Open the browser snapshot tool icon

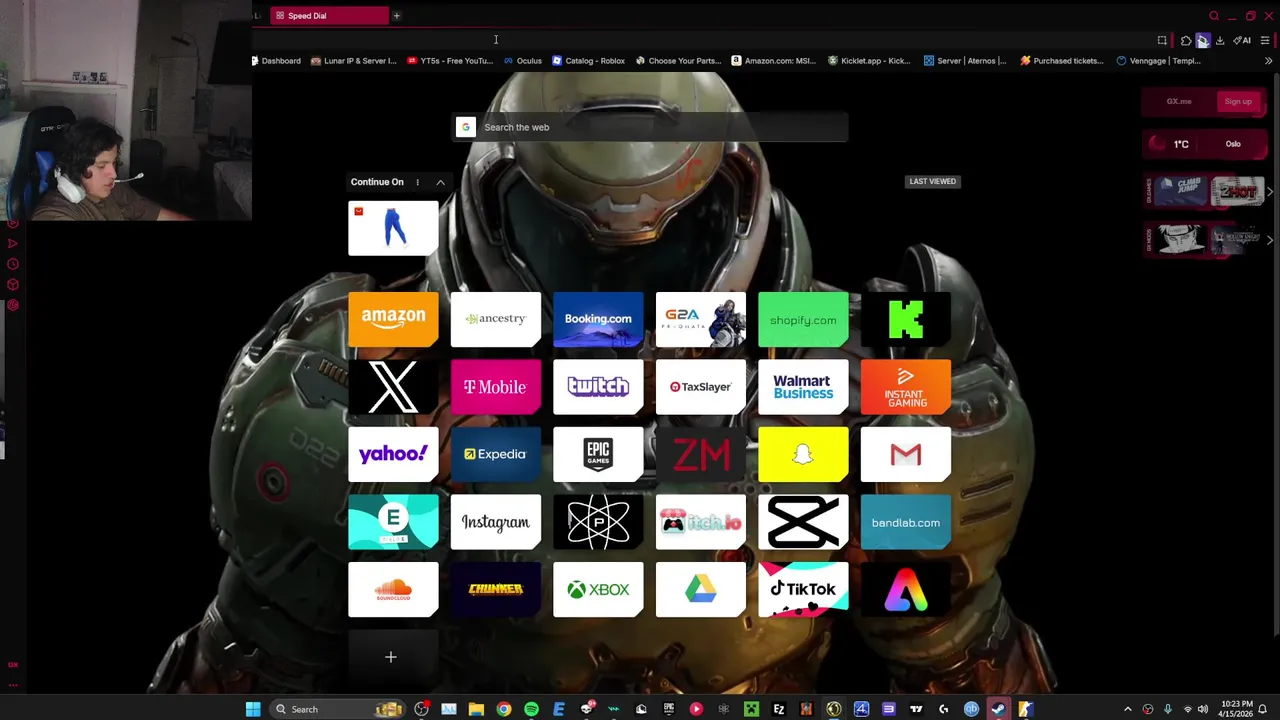1162,41
